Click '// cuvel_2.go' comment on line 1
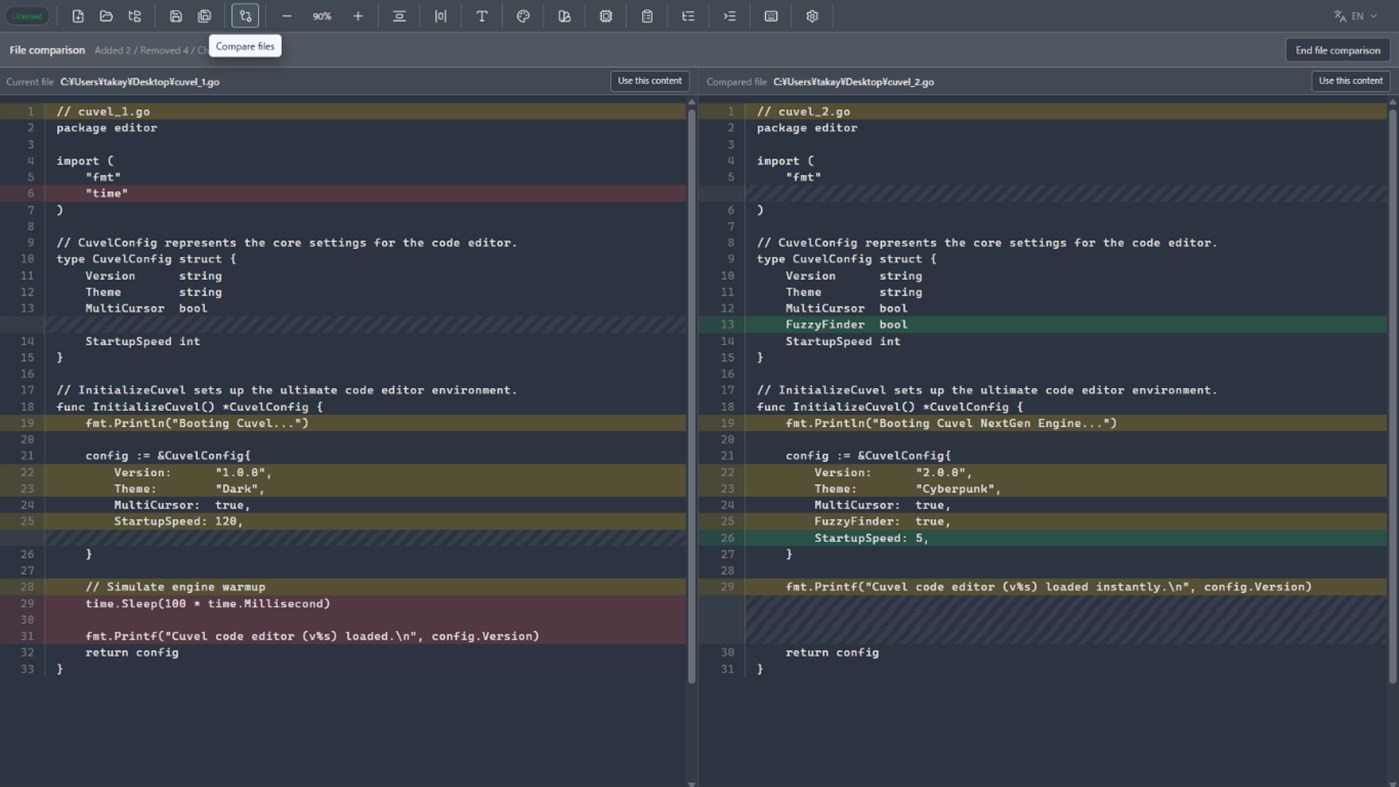This screenshot has height=787, width=1399. 803,111
